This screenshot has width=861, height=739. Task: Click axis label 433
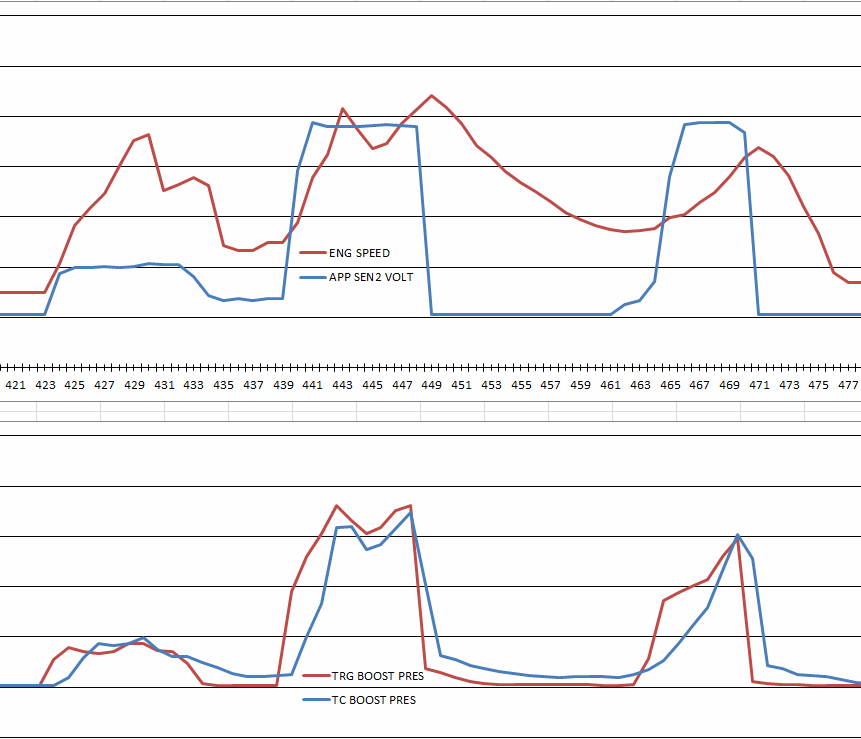click(x=194, y=385)
